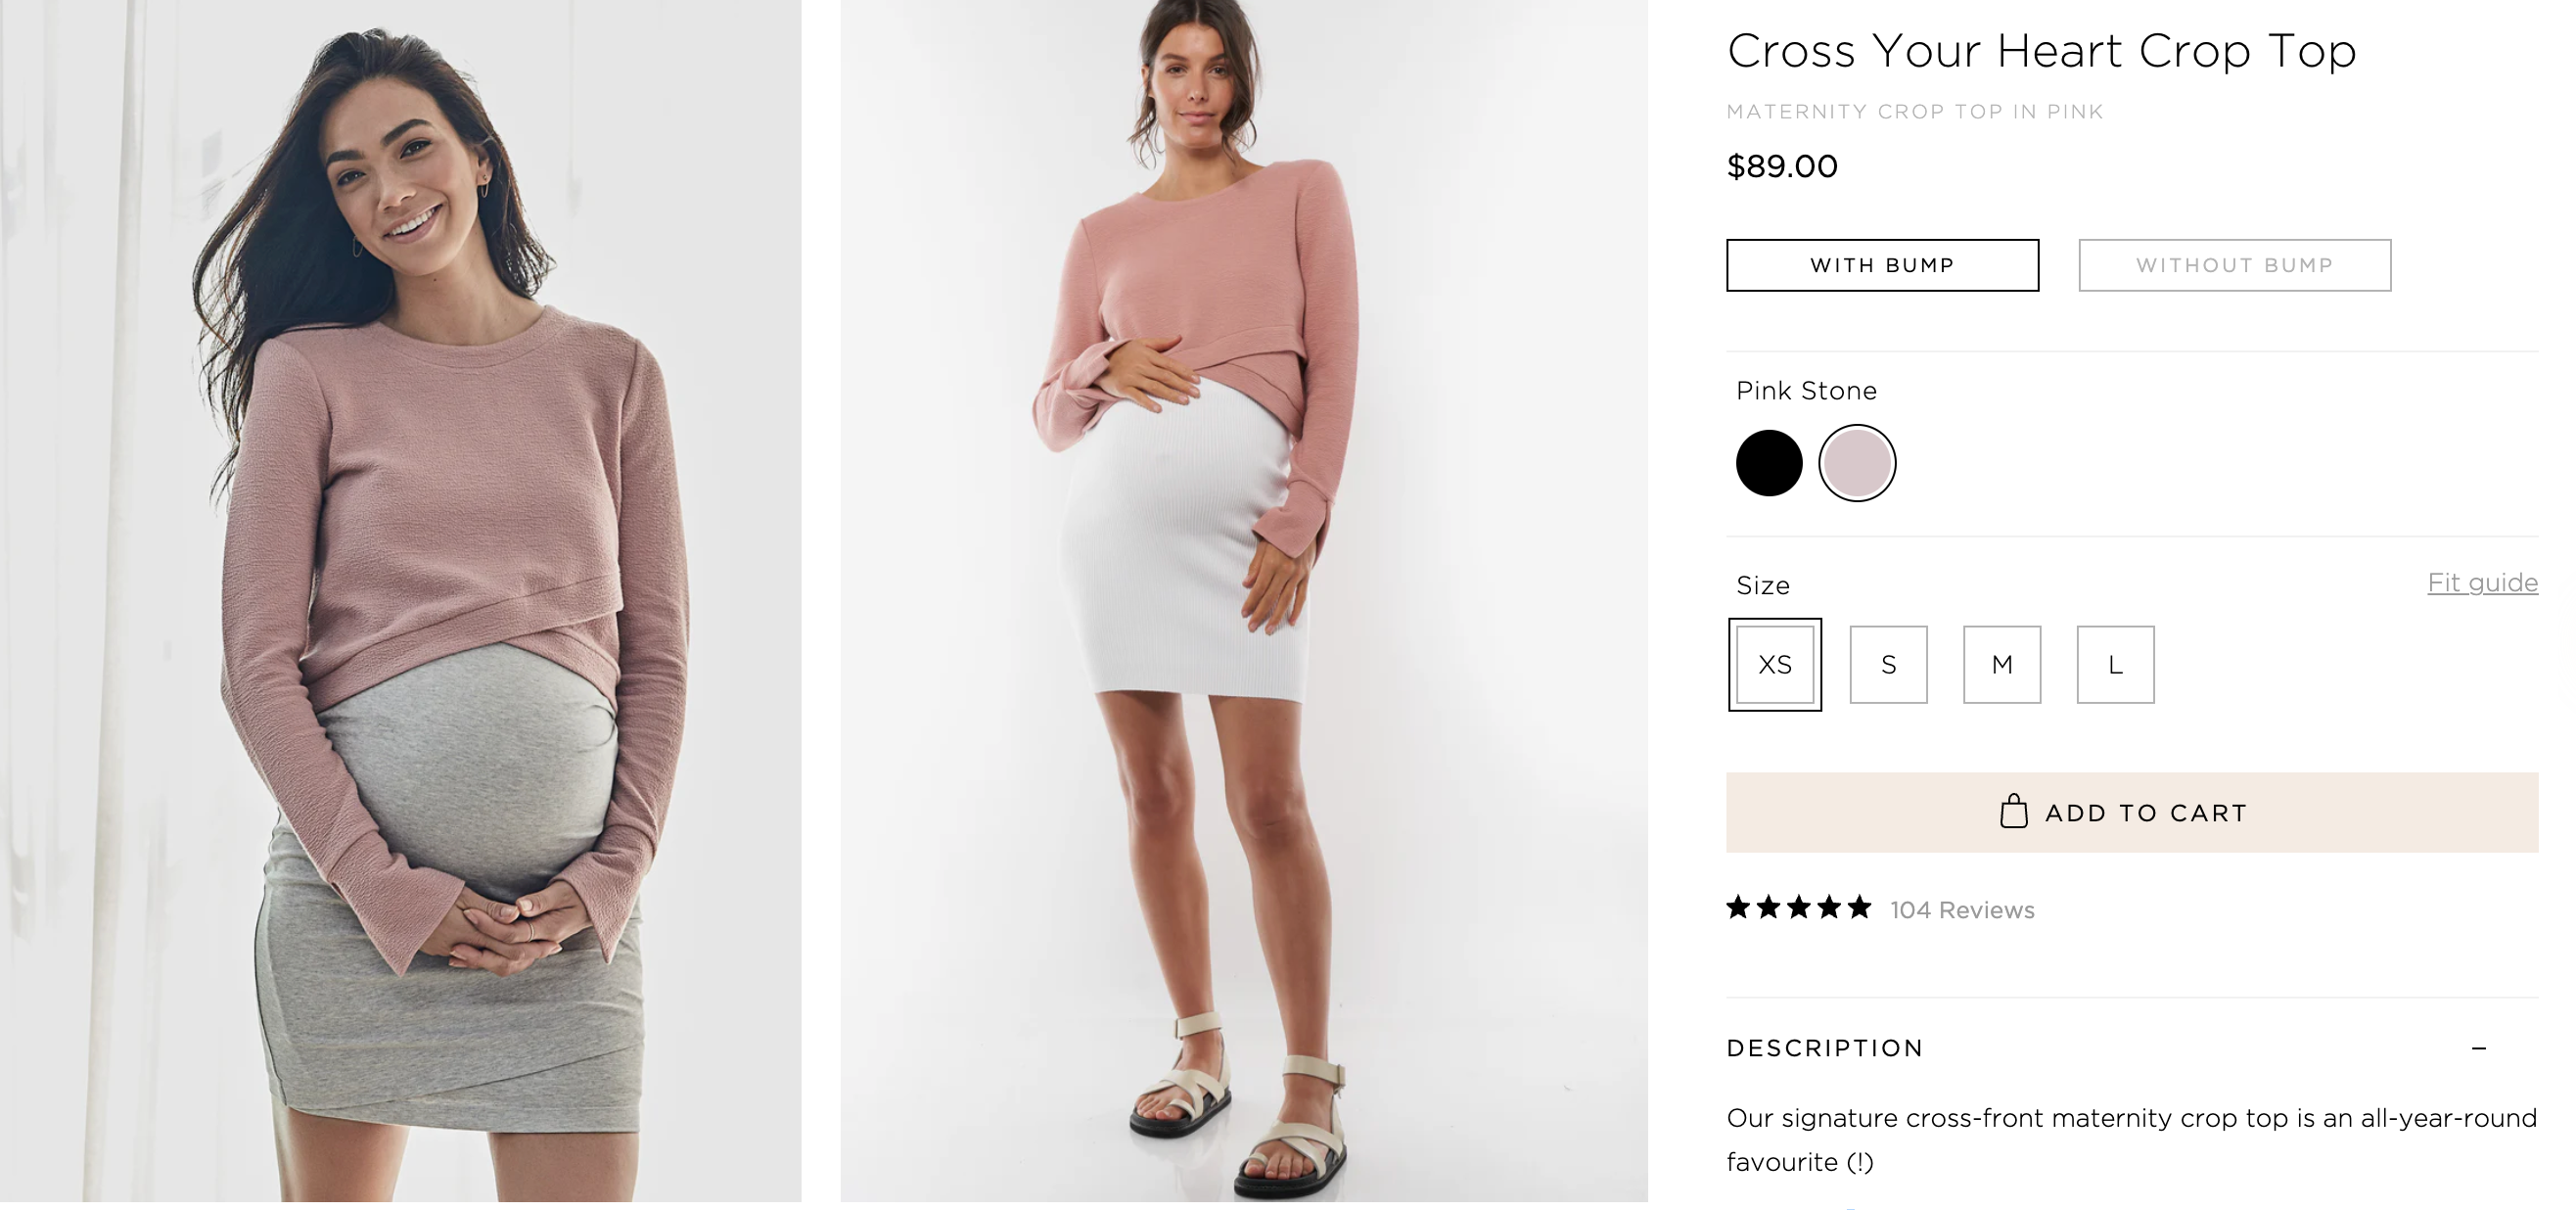Open the Fit guide link
The height and width of the screenshot is (1210, 2576).
(x=2482, y=583)
